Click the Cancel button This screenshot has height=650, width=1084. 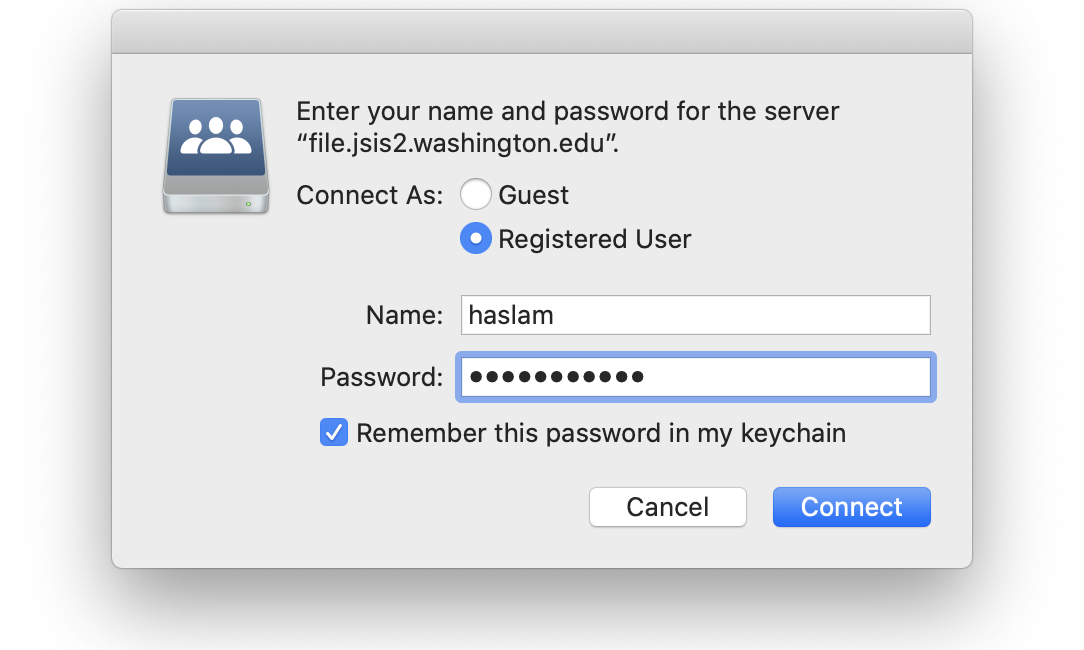668,507
